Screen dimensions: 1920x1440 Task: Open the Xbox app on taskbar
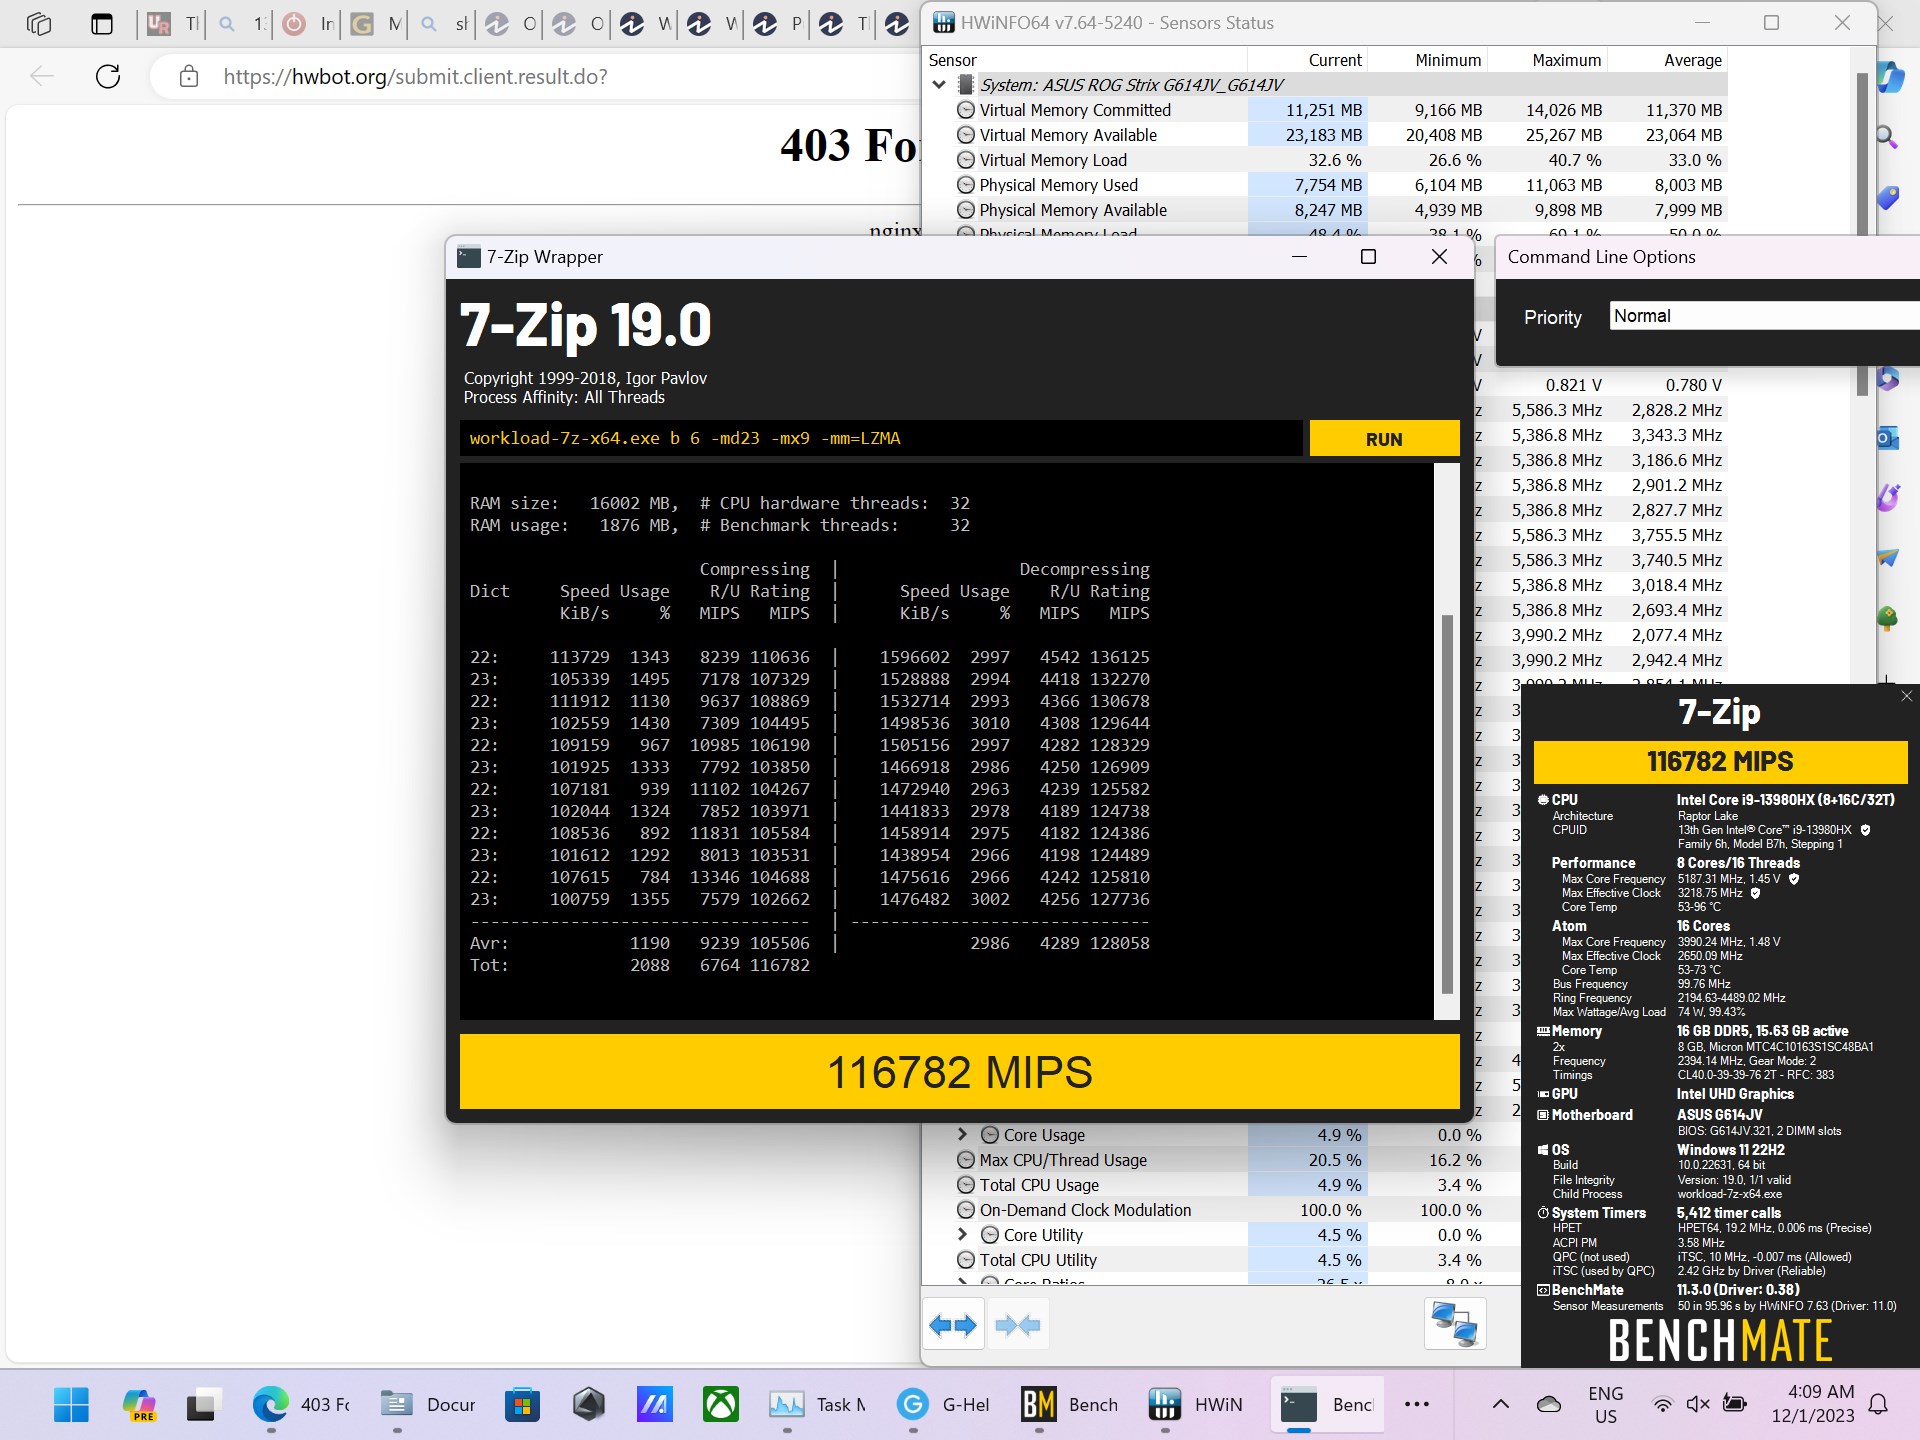(720, 1405)
